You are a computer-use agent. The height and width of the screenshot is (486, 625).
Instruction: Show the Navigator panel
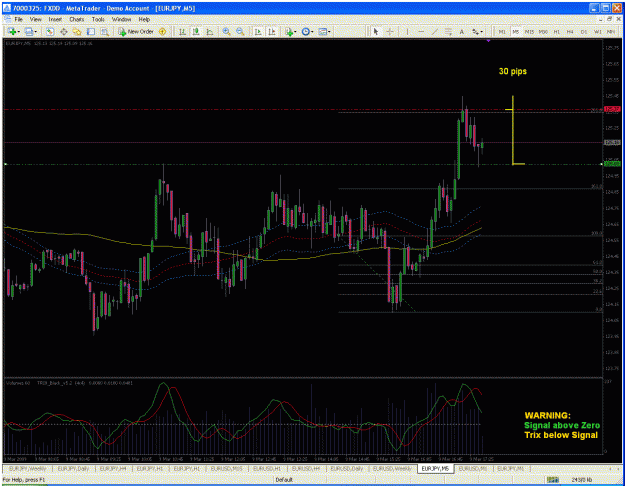coord(77,31)
